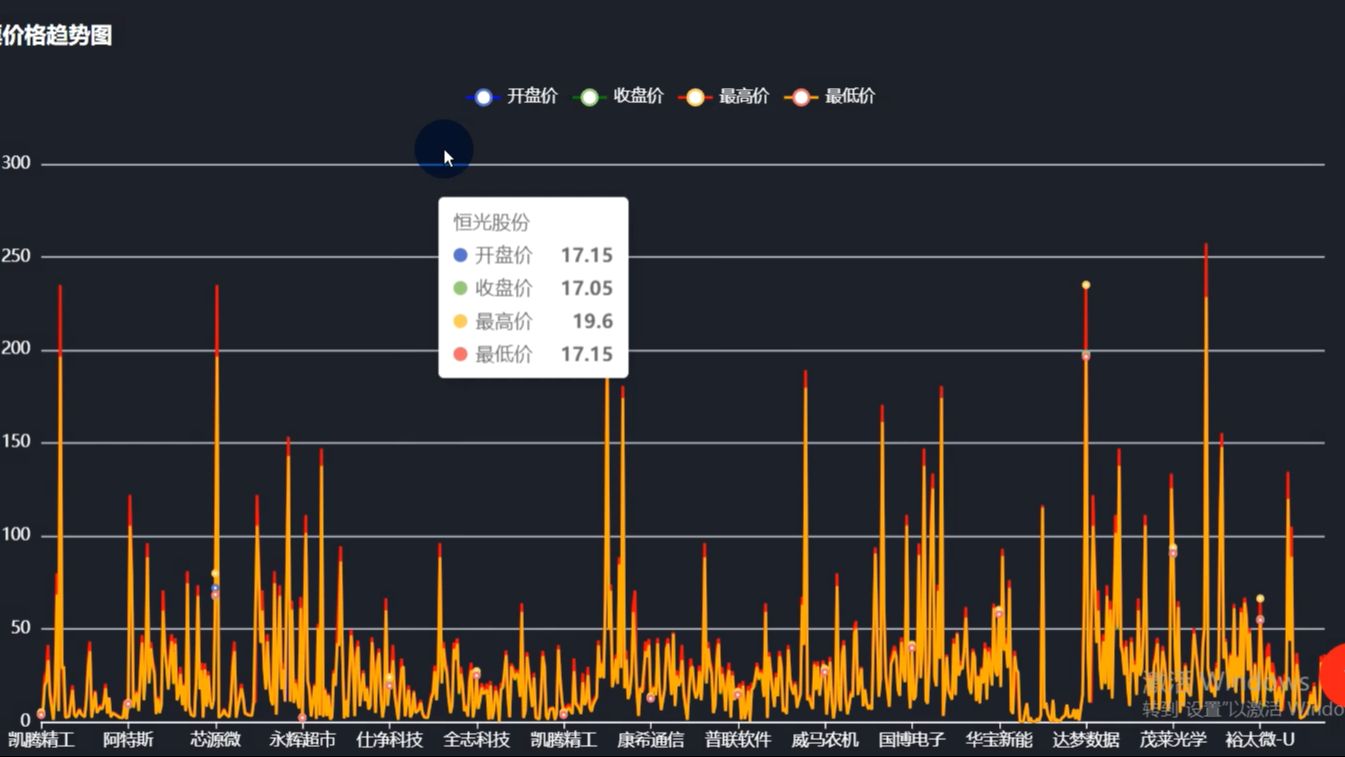Click the y-axis value 300
Viewport: 1345px width, 757px height.
16,163
